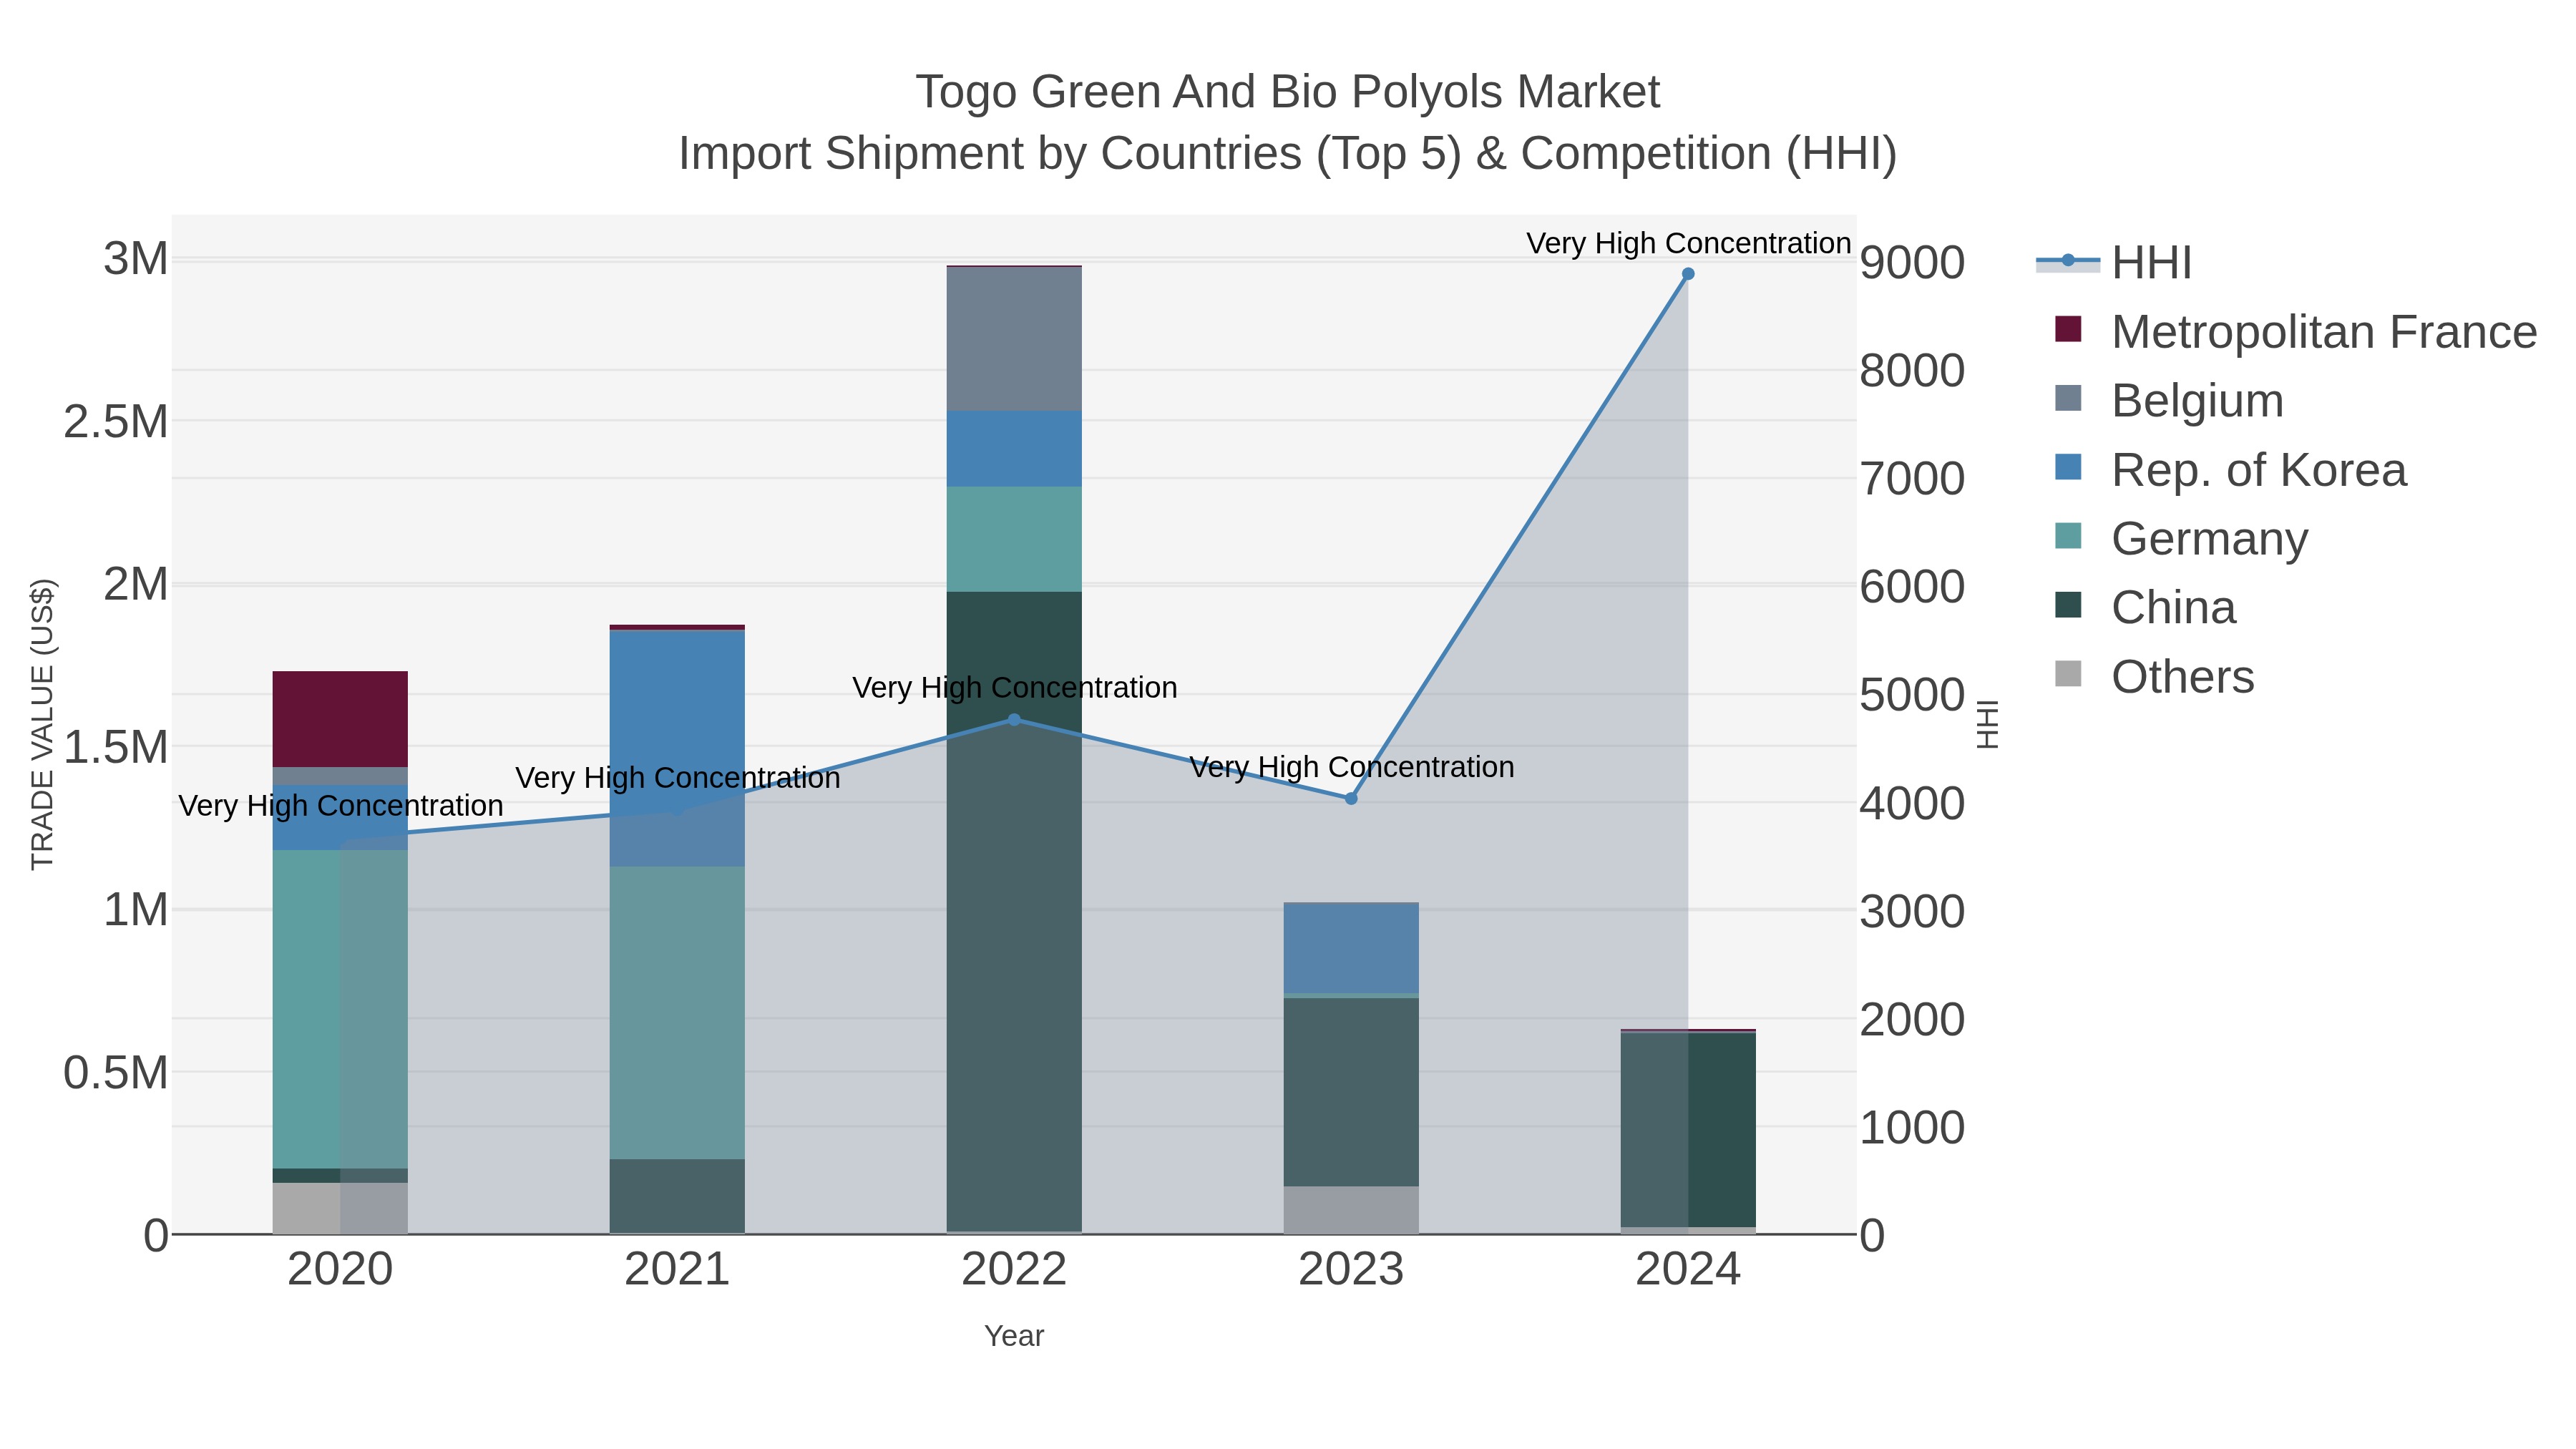
Task: Select the 2024 HHI data point
Action: tap(1688, 274)
